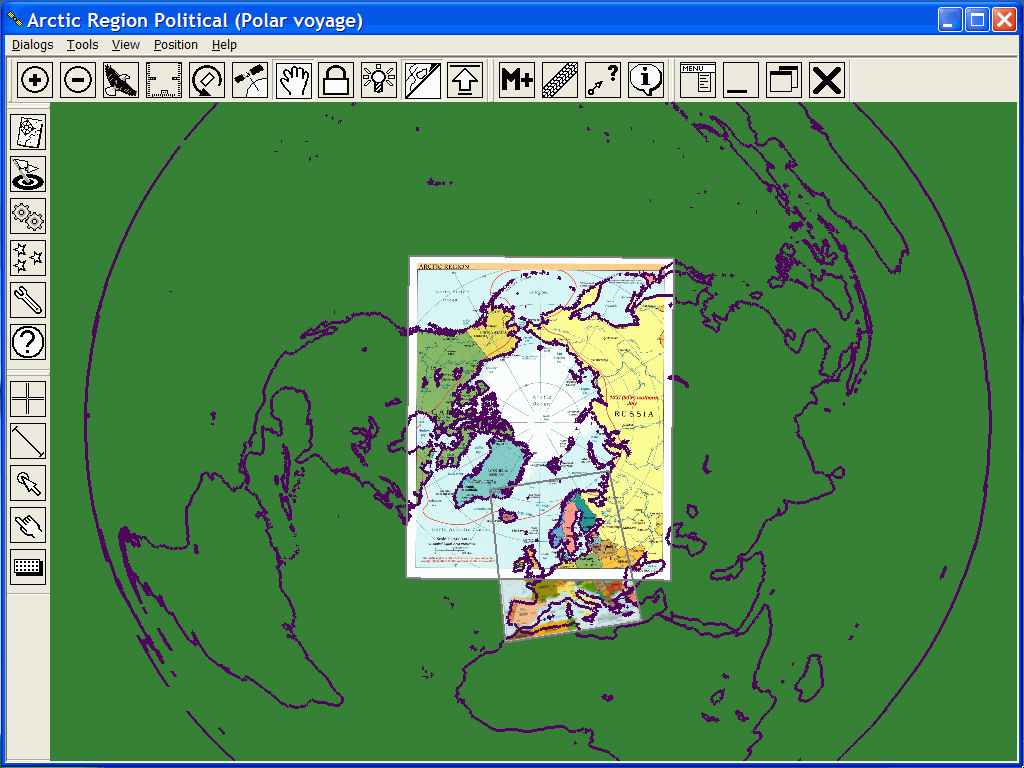
Task: Select the crosshair tool
Action: [28, 398]
